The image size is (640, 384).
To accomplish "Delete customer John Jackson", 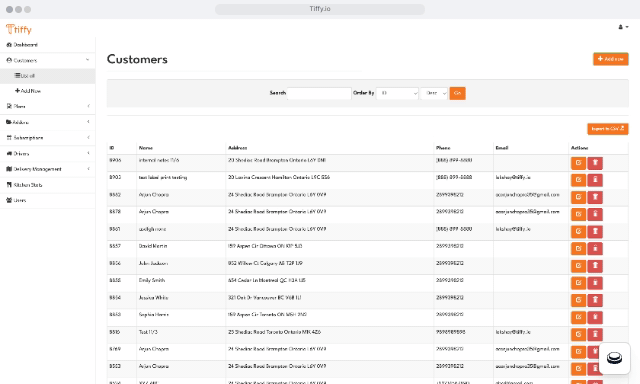I will [595, 266].
